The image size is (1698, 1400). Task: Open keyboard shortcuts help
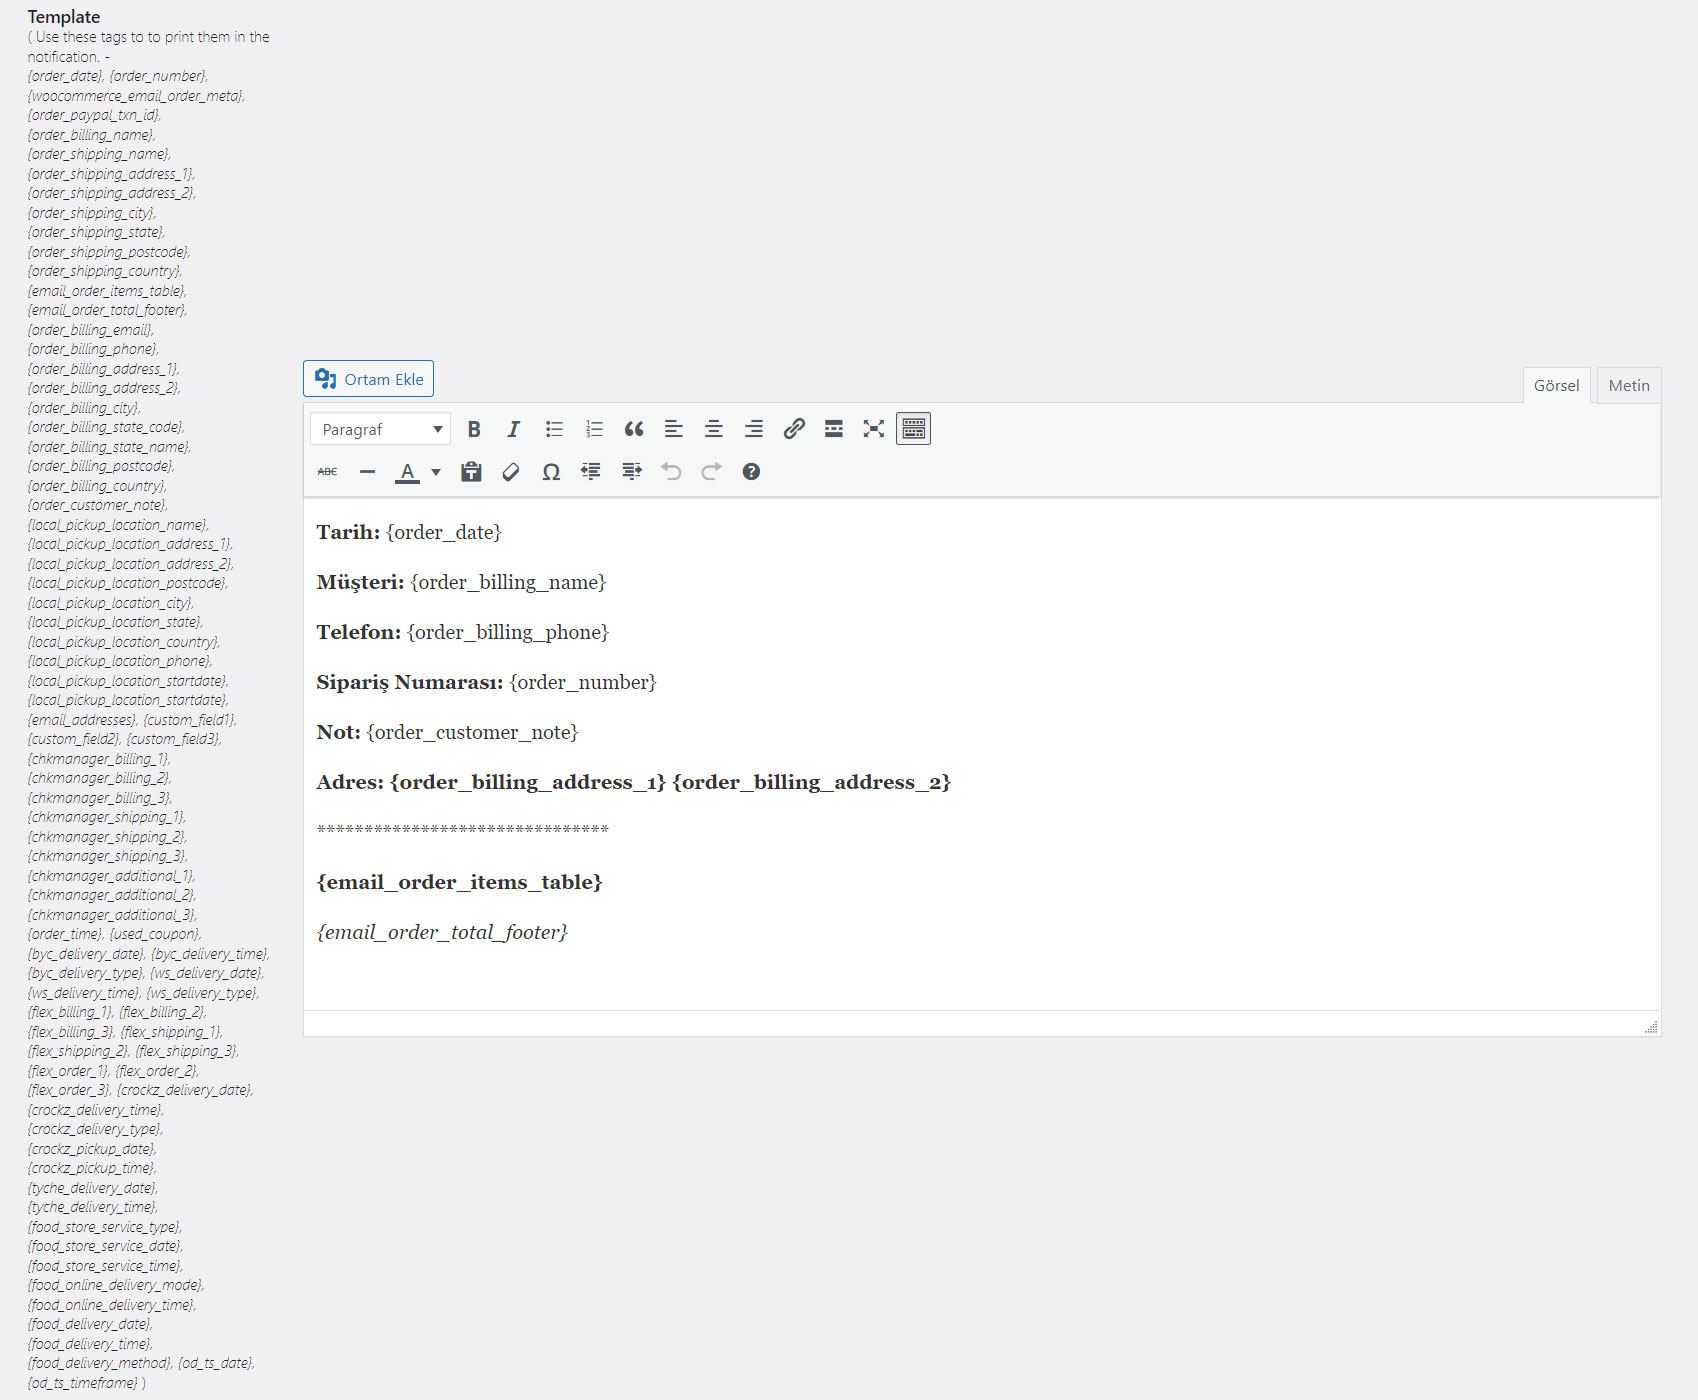click(x=751, y=472)
